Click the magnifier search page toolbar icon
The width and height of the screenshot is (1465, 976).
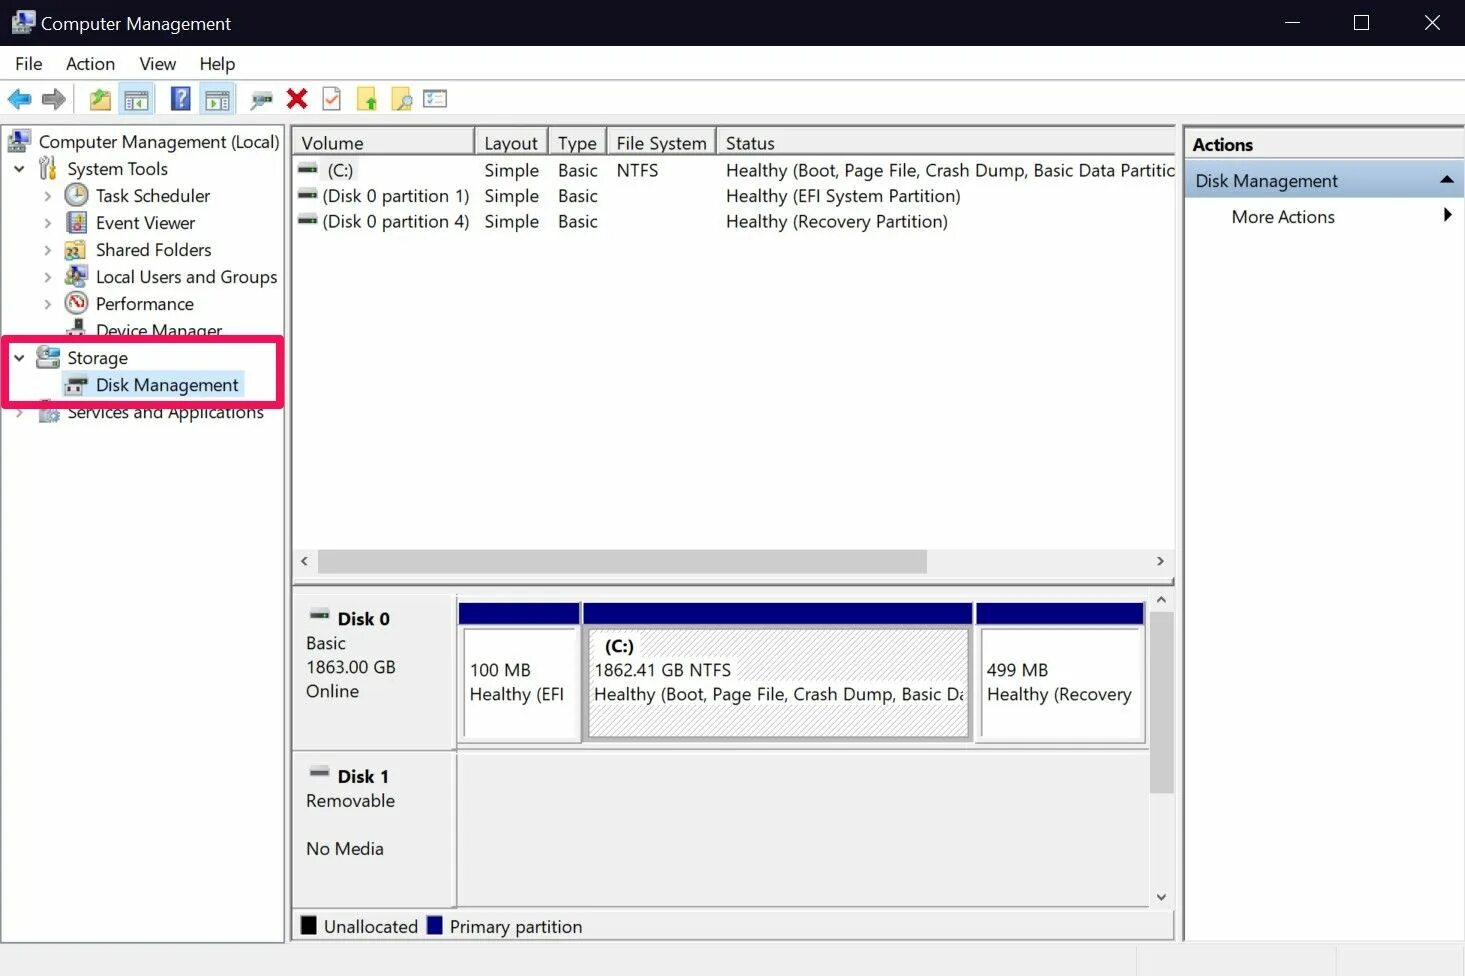tap(401, 99)
